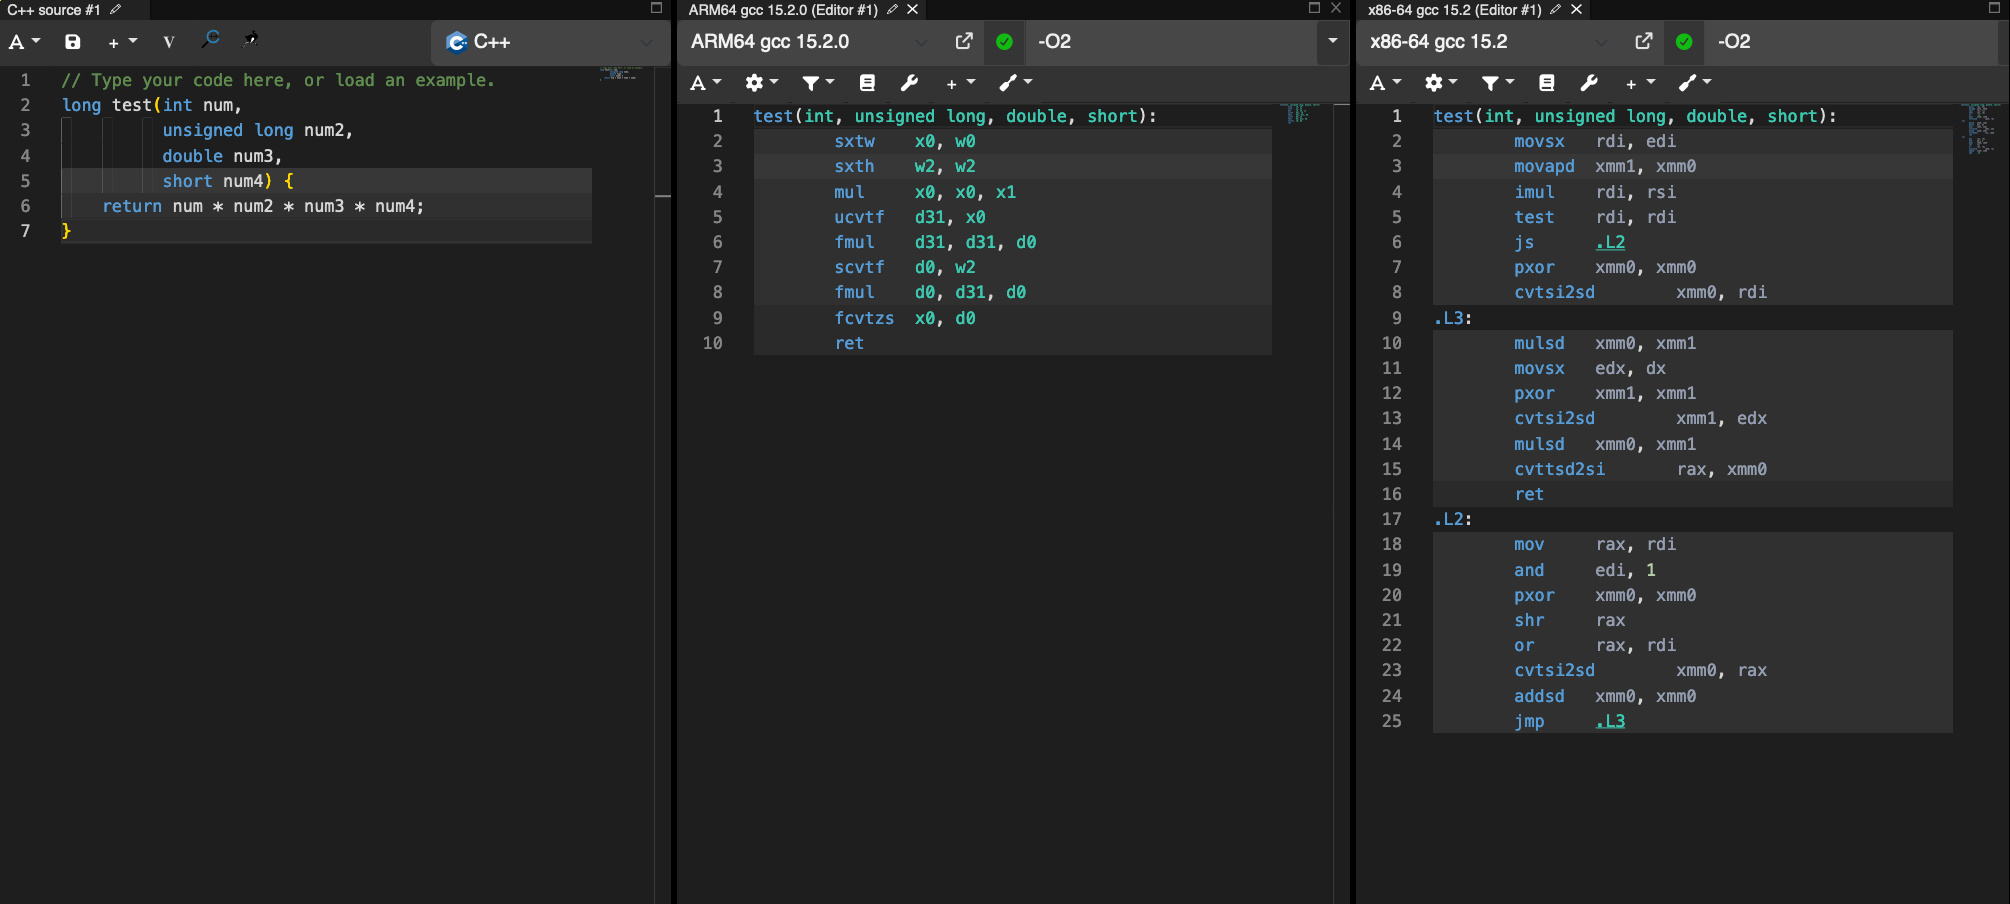Open the ARM64 gcc 15.2.0 compiler picker
The width and height of the screenshot is (2010, 904).
(x=809, y=42)
